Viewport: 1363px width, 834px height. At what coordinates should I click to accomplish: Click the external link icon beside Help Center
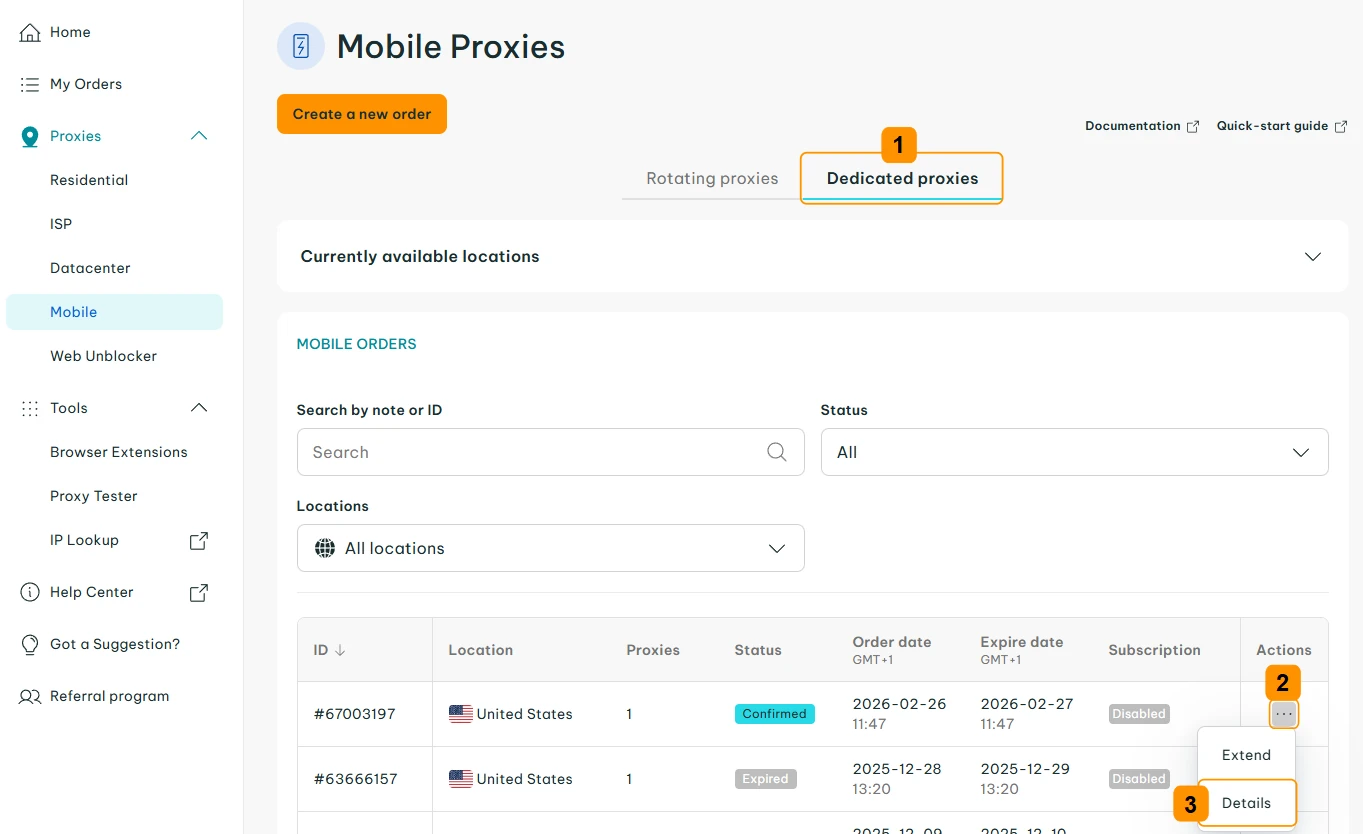(199, 592)
